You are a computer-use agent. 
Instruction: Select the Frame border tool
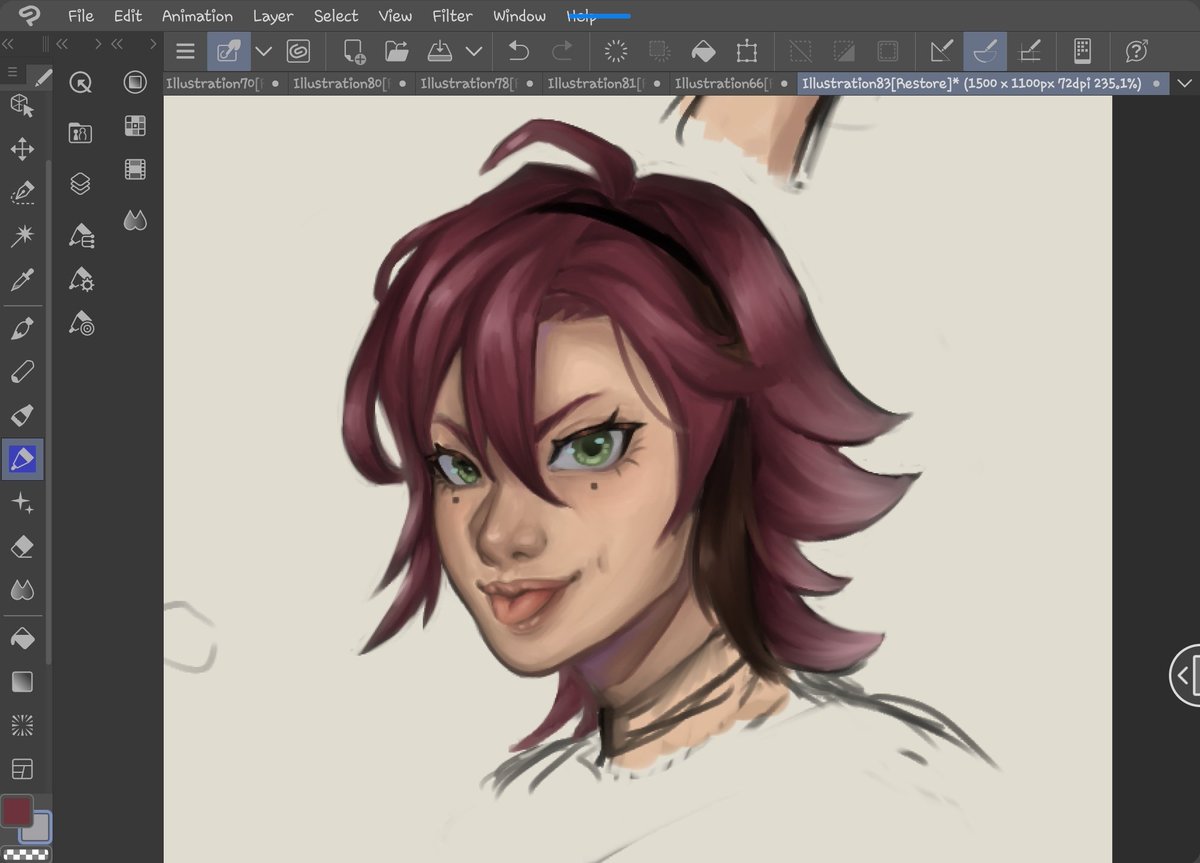[21, 769]
